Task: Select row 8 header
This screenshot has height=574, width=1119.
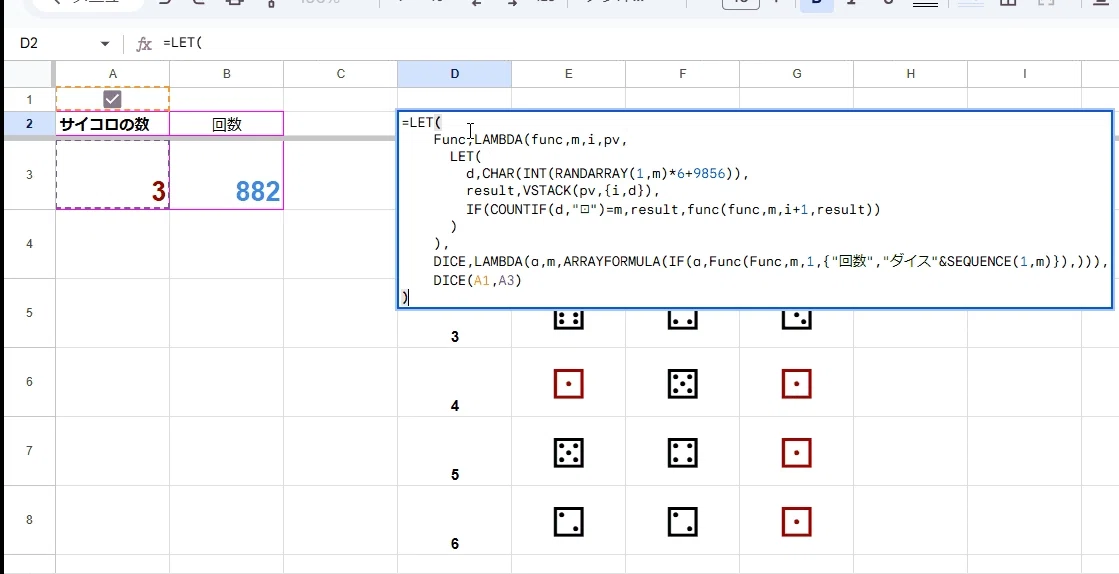Action: (29, 520)
